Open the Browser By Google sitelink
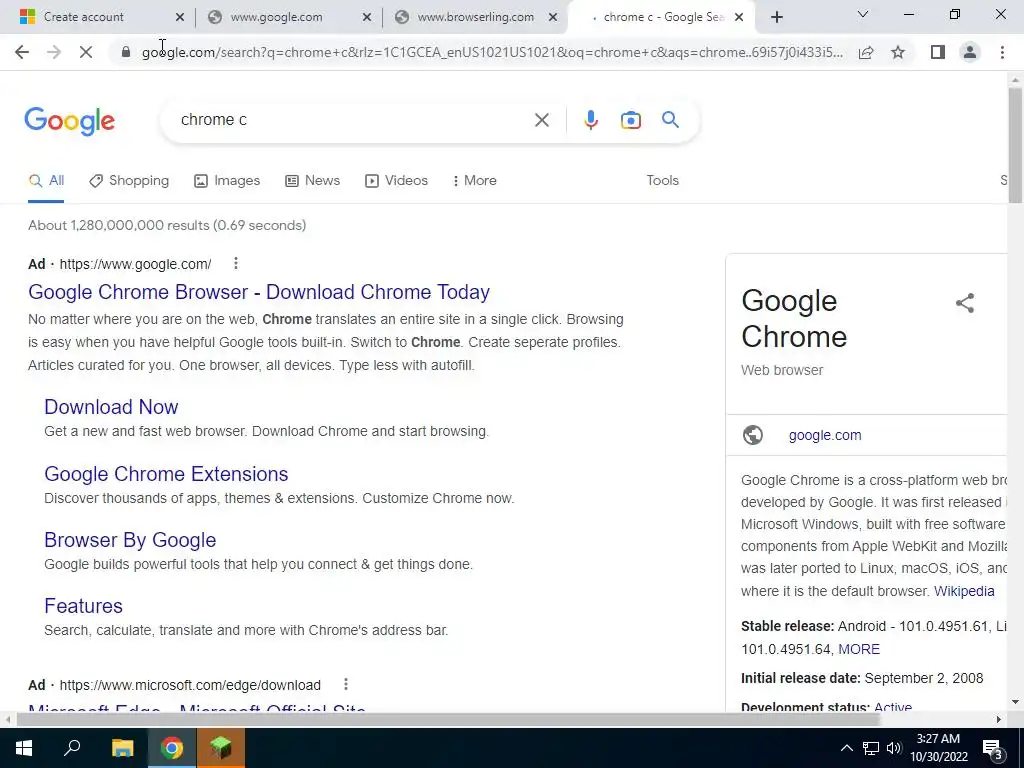The image size is (1024, 768). click(x=130, y=540)
